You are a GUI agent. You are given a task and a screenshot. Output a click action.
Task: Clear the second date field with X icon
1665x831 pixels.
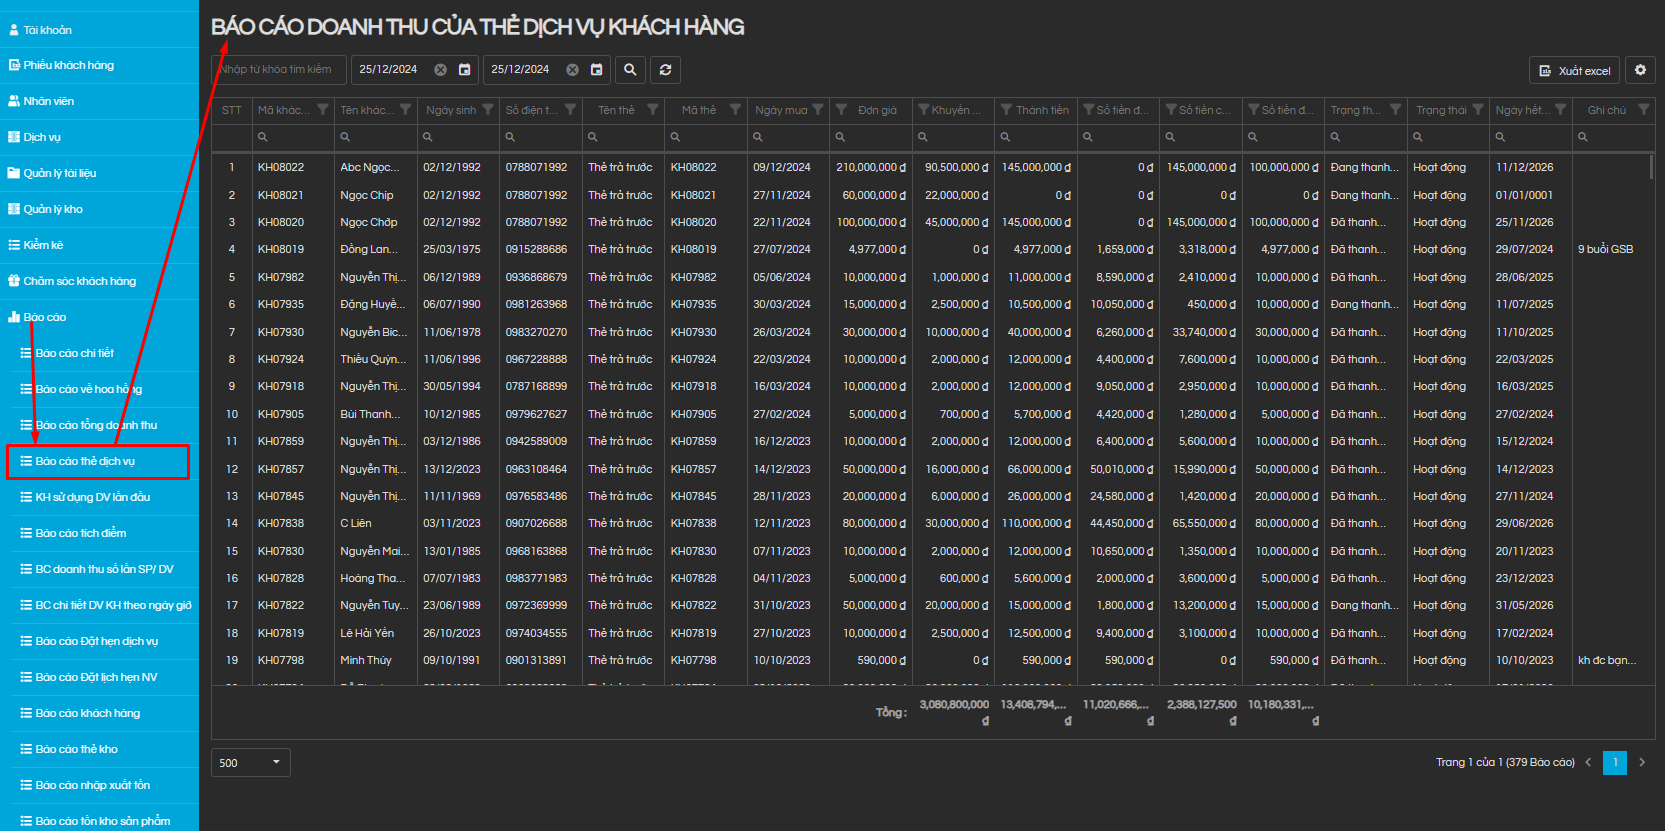572,70
